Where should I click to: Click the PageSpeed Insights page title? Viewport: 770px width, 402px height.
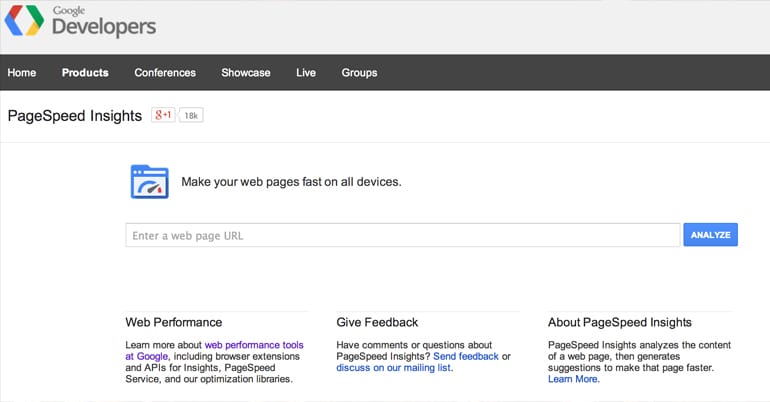(x=75, y=116)
